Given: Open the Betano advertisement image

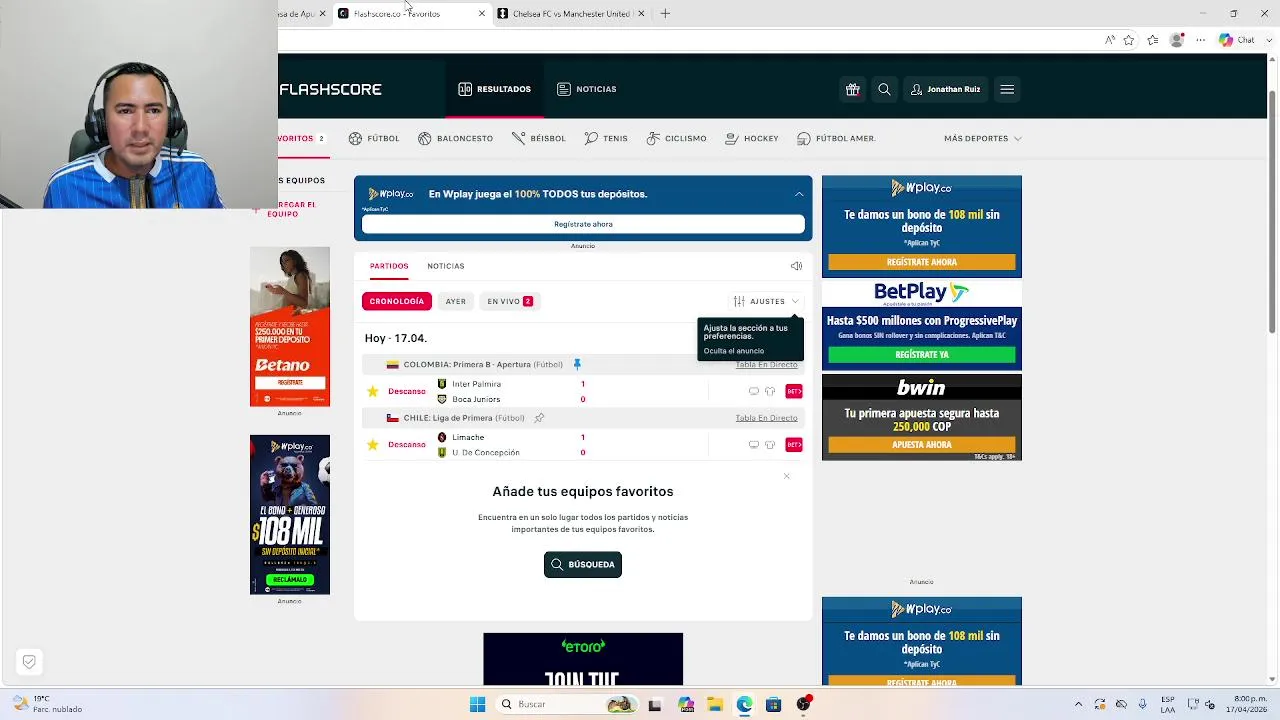Looking at the screenshot, I should click(290, 327).
